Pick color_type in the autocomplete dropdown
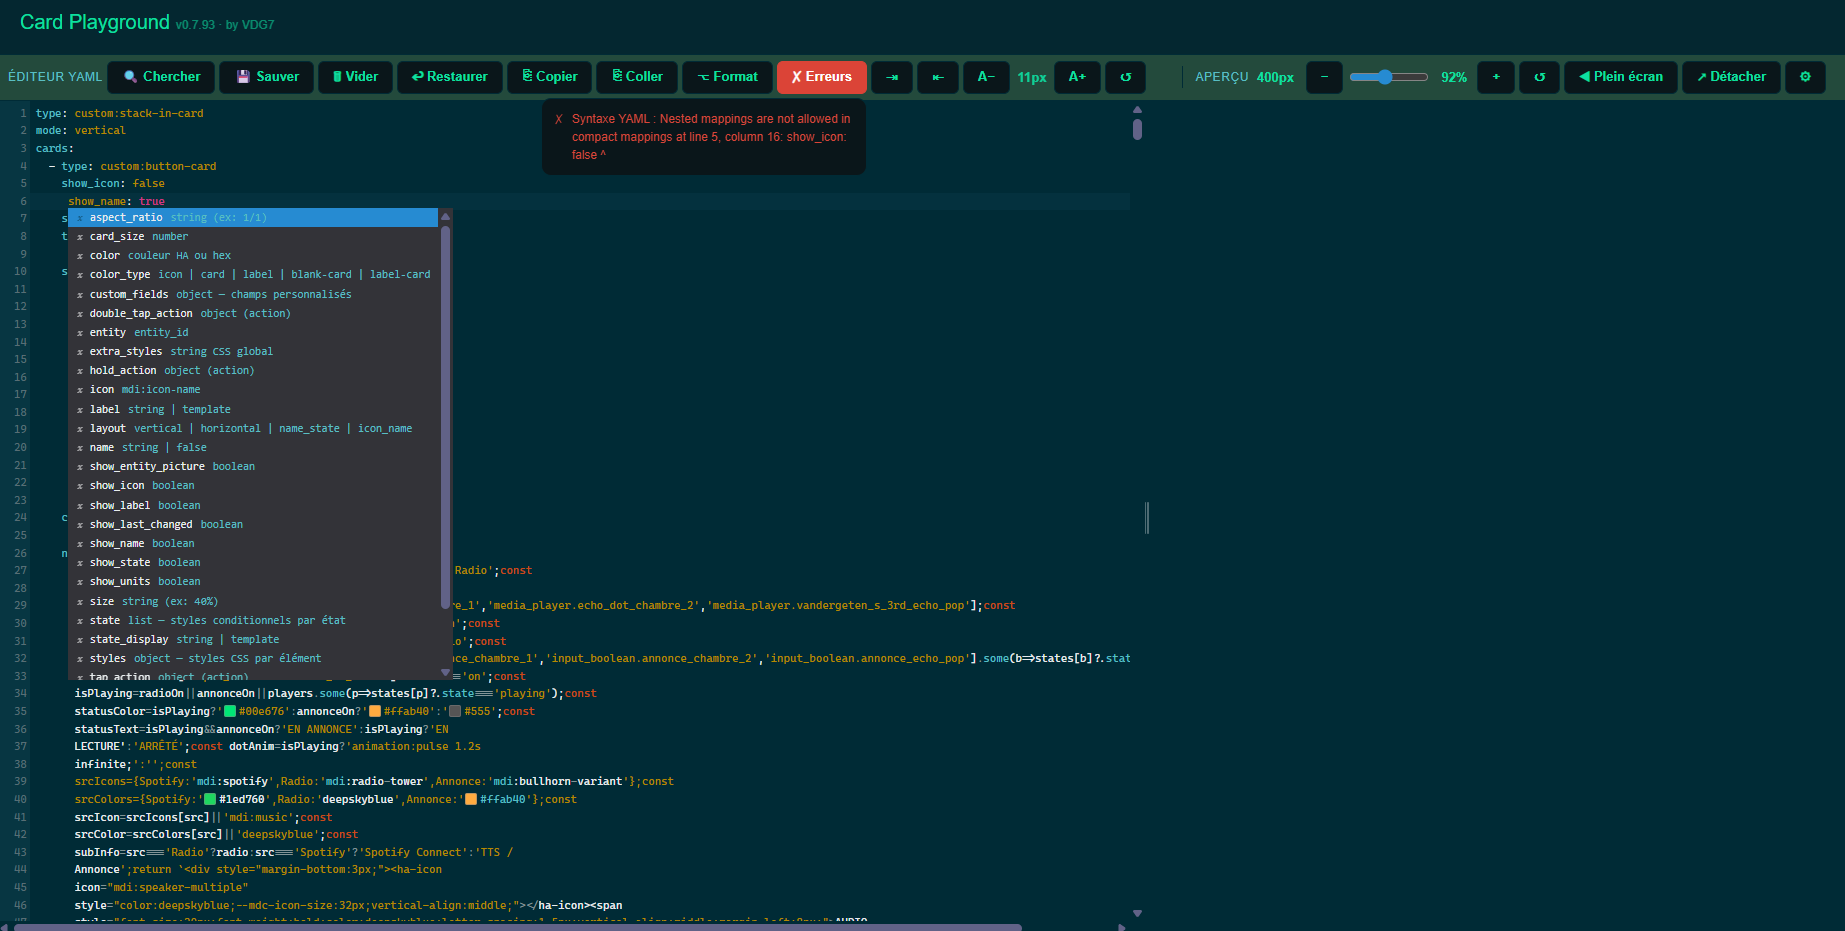 coord(120,275)
